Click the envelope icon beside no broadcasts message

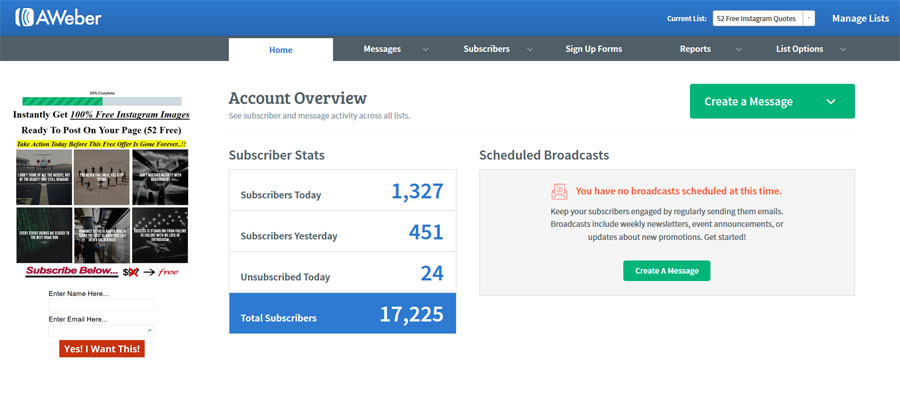(559, 191)
